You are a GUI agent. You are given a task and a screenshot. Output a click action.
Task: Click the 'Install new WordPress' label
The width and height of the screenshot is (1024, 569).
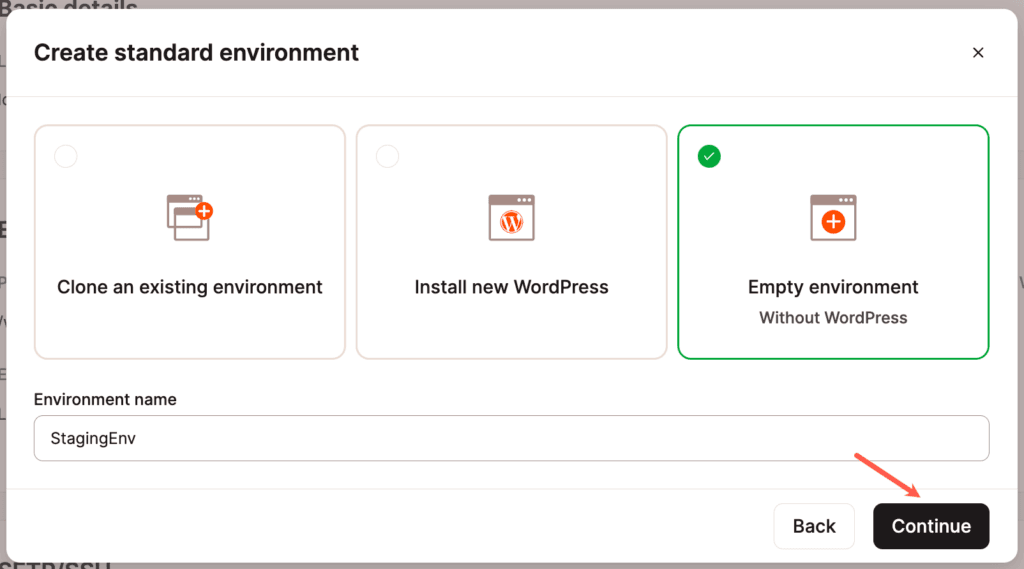(x=511, y=287)
